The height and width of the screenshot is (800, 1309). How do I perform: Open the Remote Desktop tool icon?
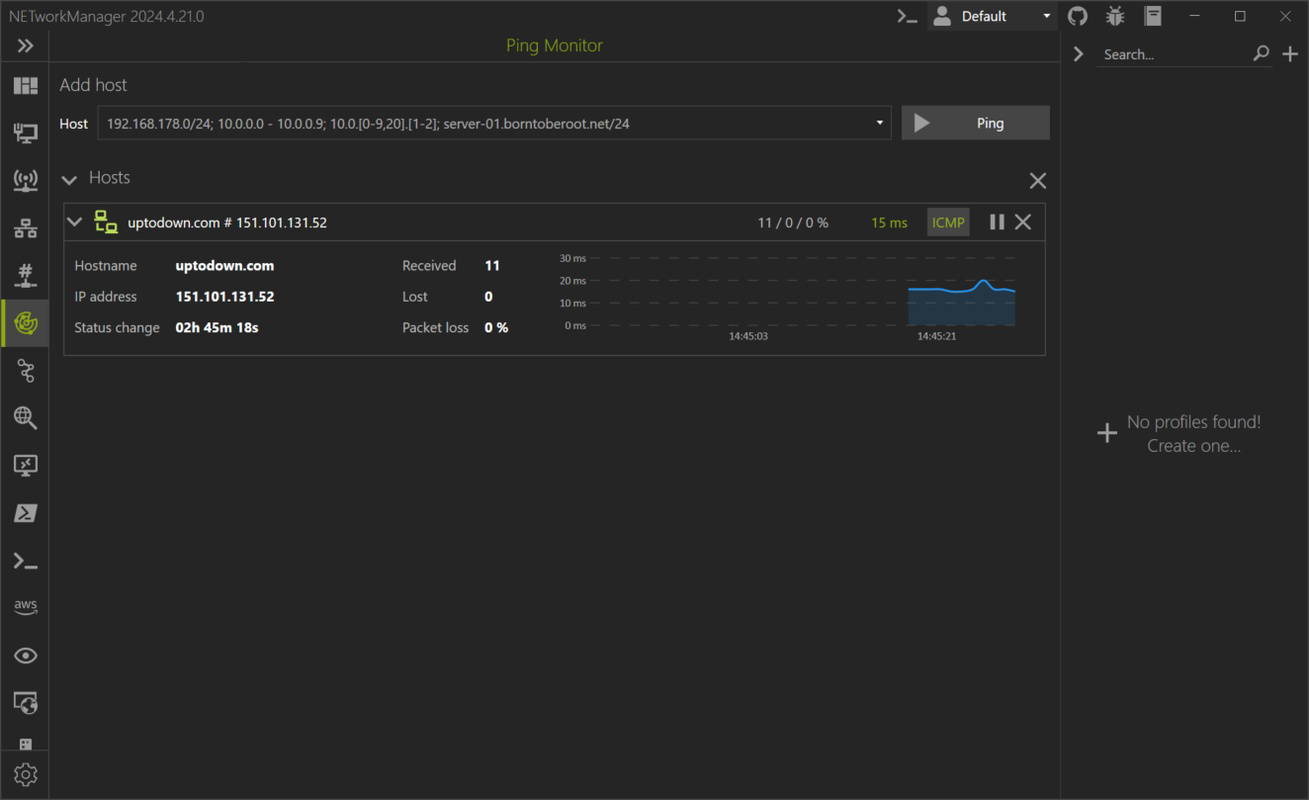pyautogui.click(x=25, y=465)
